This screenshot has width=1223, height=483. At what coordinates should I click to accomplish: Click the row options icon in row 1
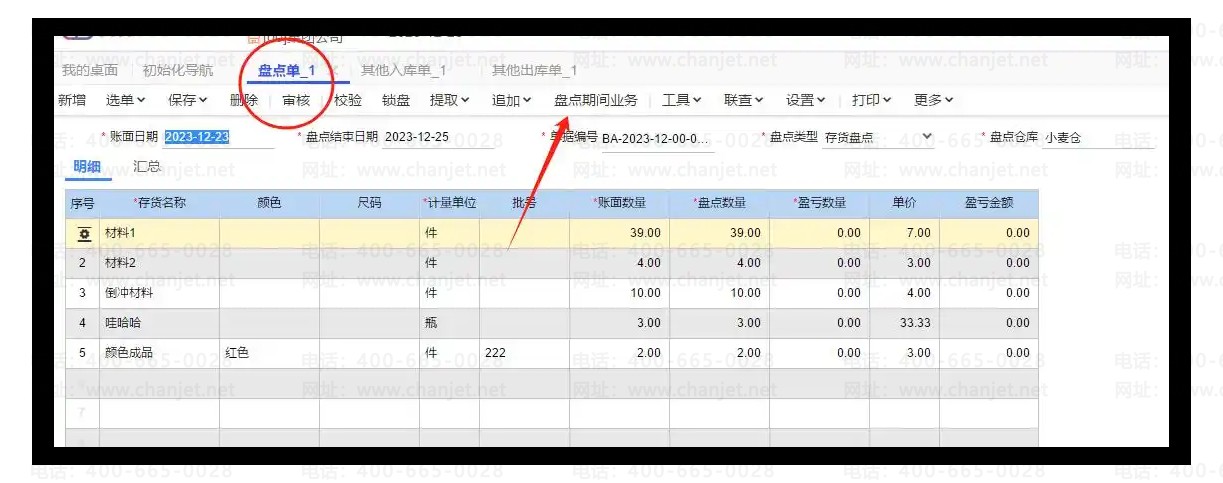pos(84,233)
